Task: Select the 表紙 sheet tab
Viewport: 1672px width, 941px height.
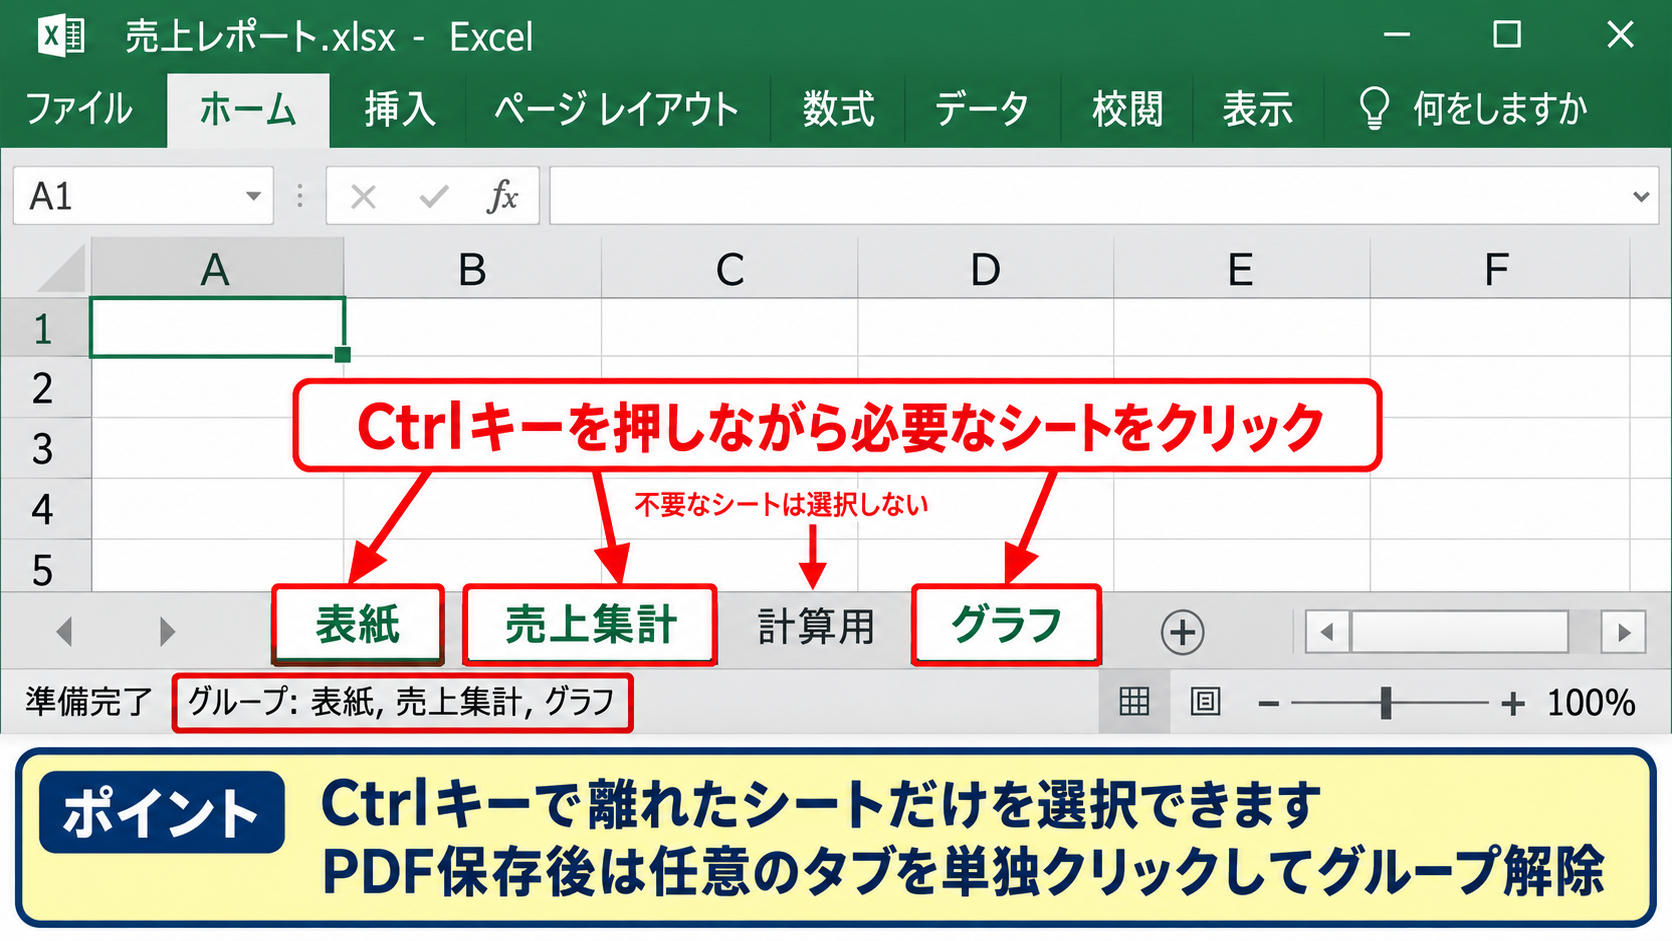Action: 358,625
